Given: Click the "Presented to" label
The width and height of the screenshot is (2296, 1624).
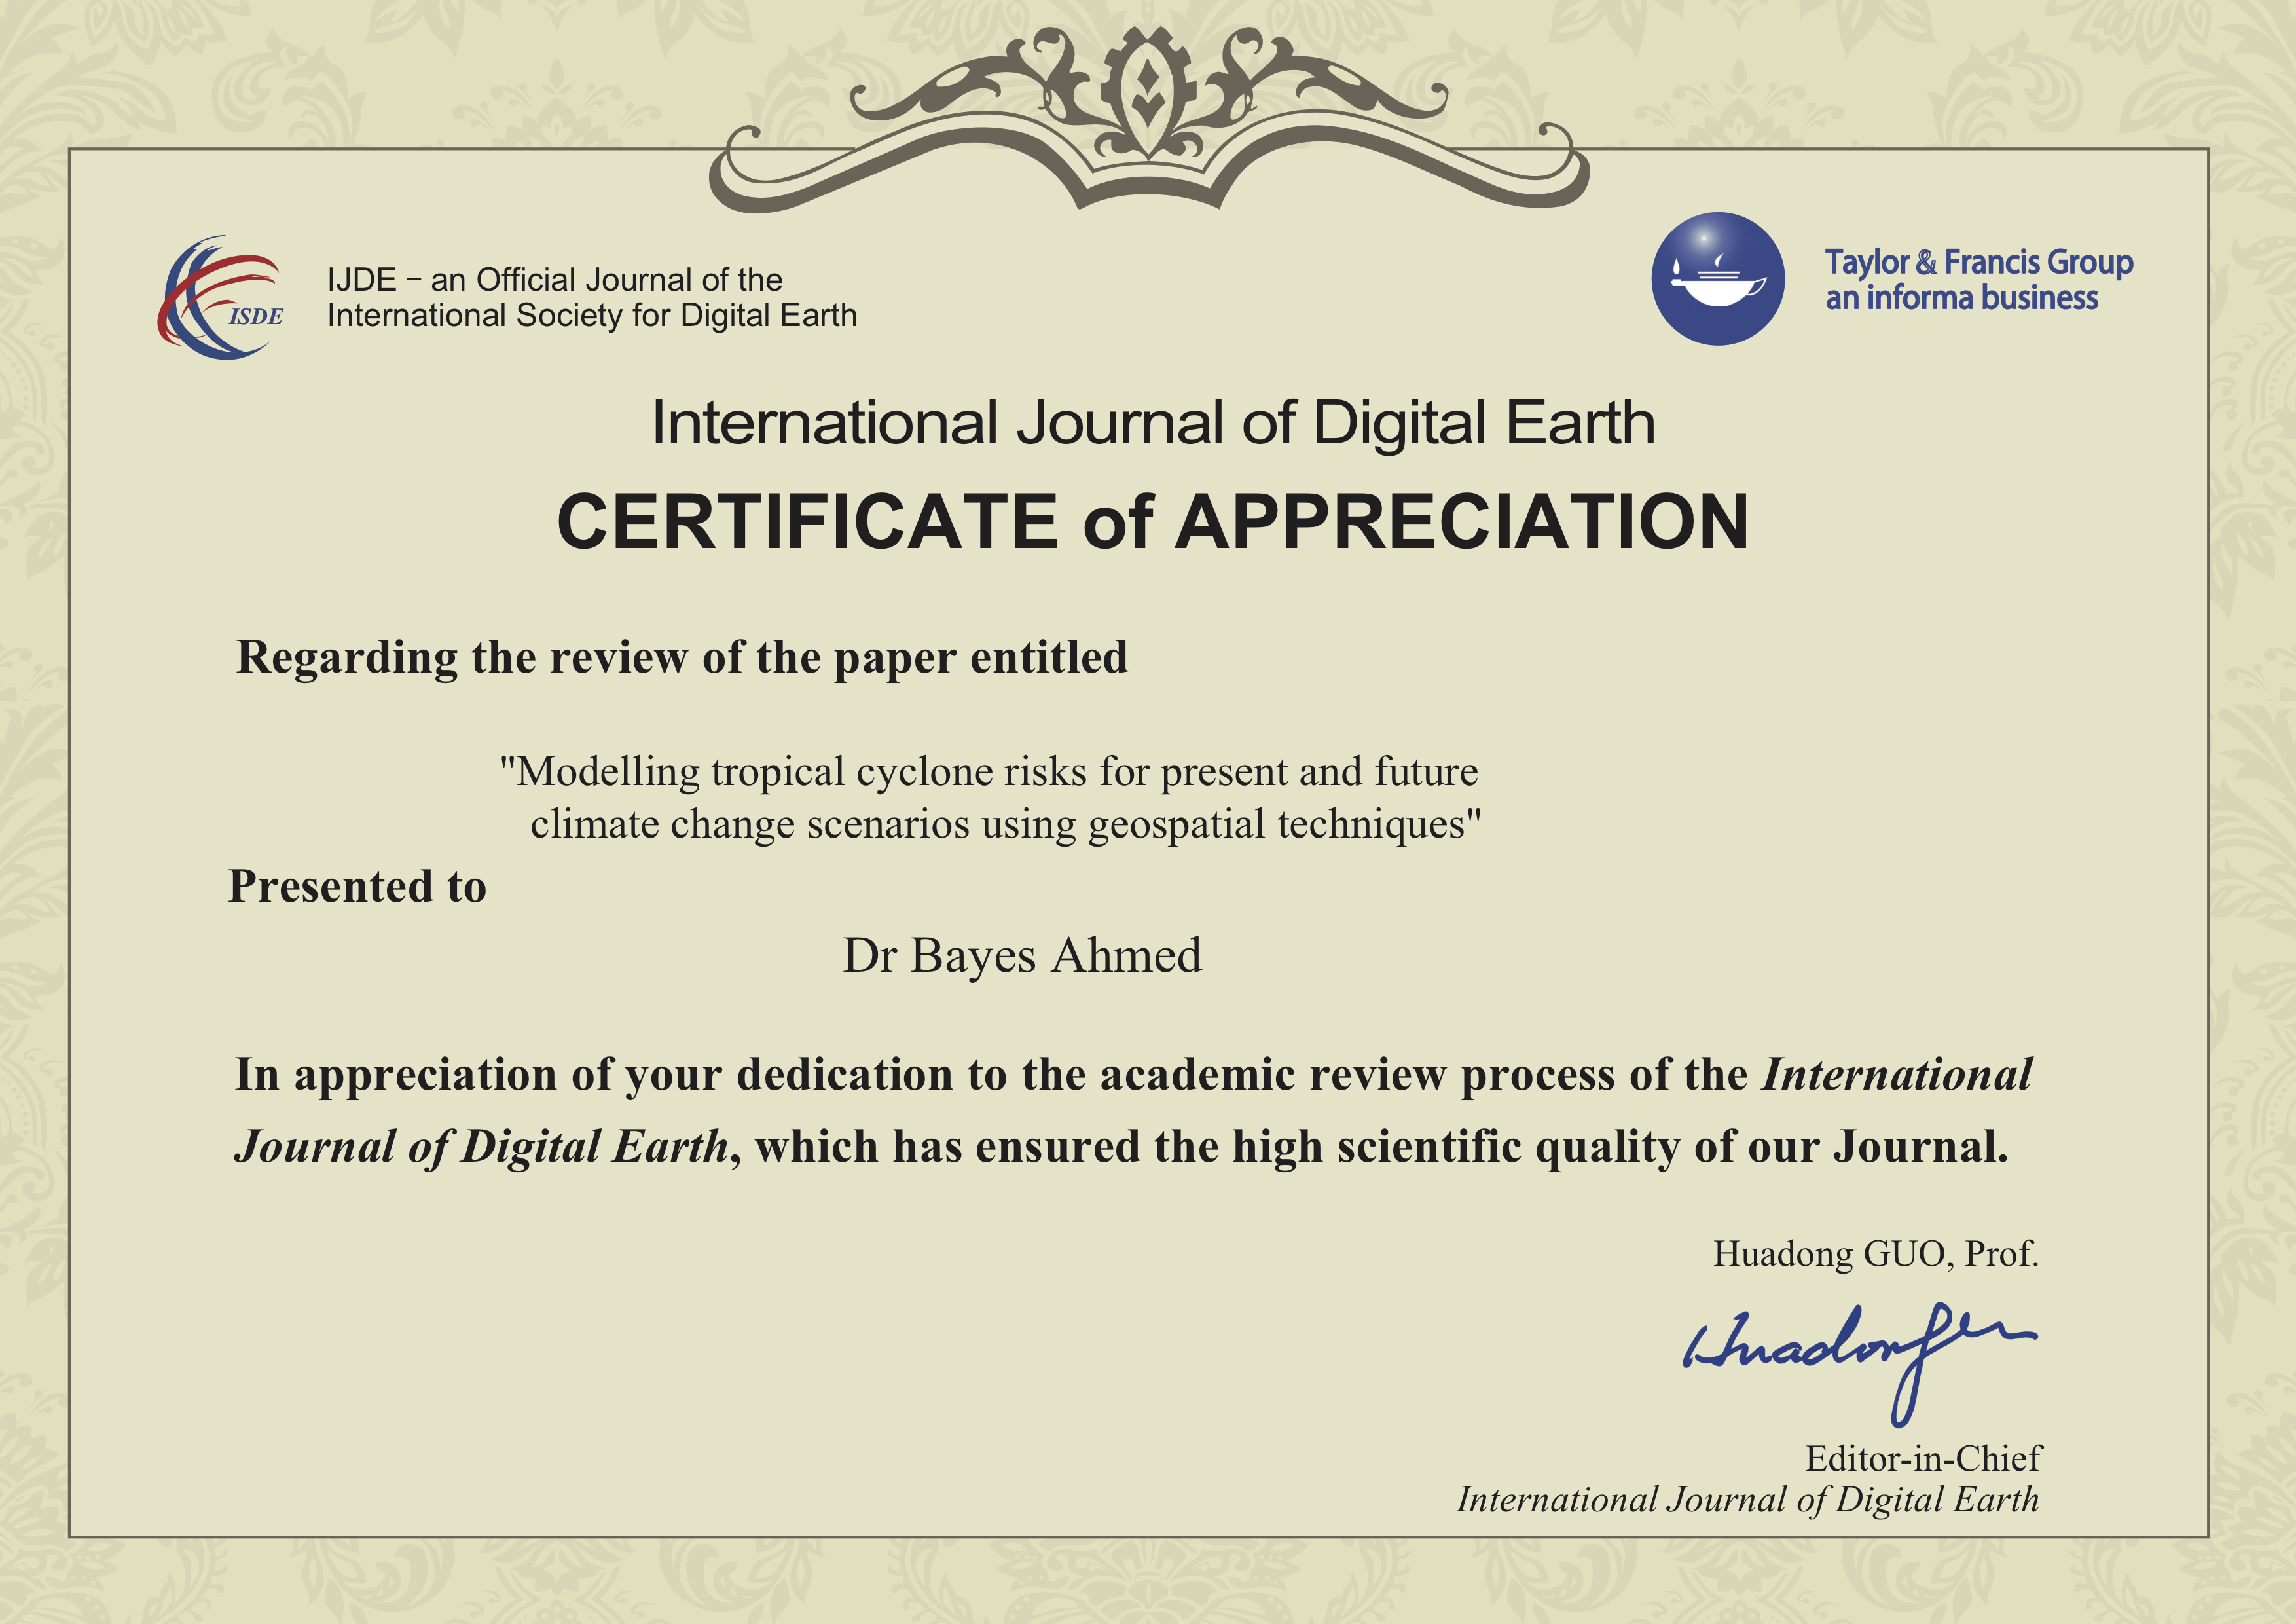Looking at the screenshot, I should [x=358, y=887].
